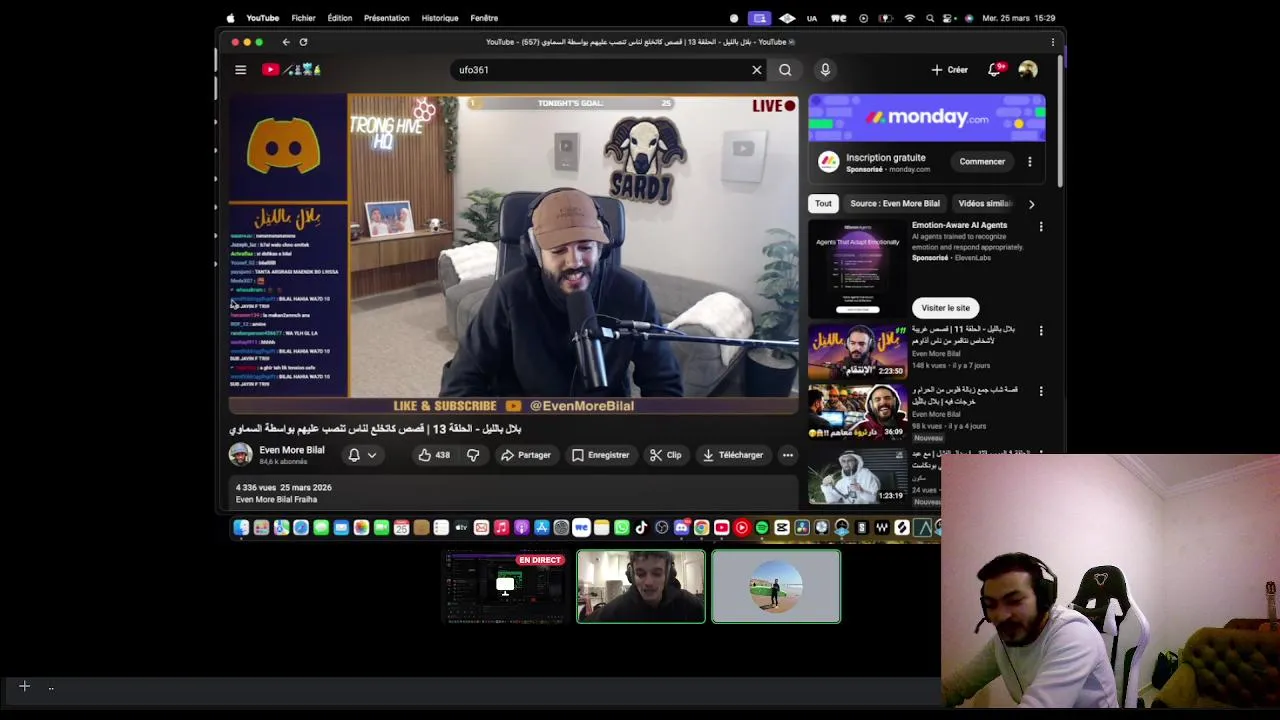Click the Partager share button
Image resolution: width=1280 pixels, height=720 pixels.
(525, 455)
